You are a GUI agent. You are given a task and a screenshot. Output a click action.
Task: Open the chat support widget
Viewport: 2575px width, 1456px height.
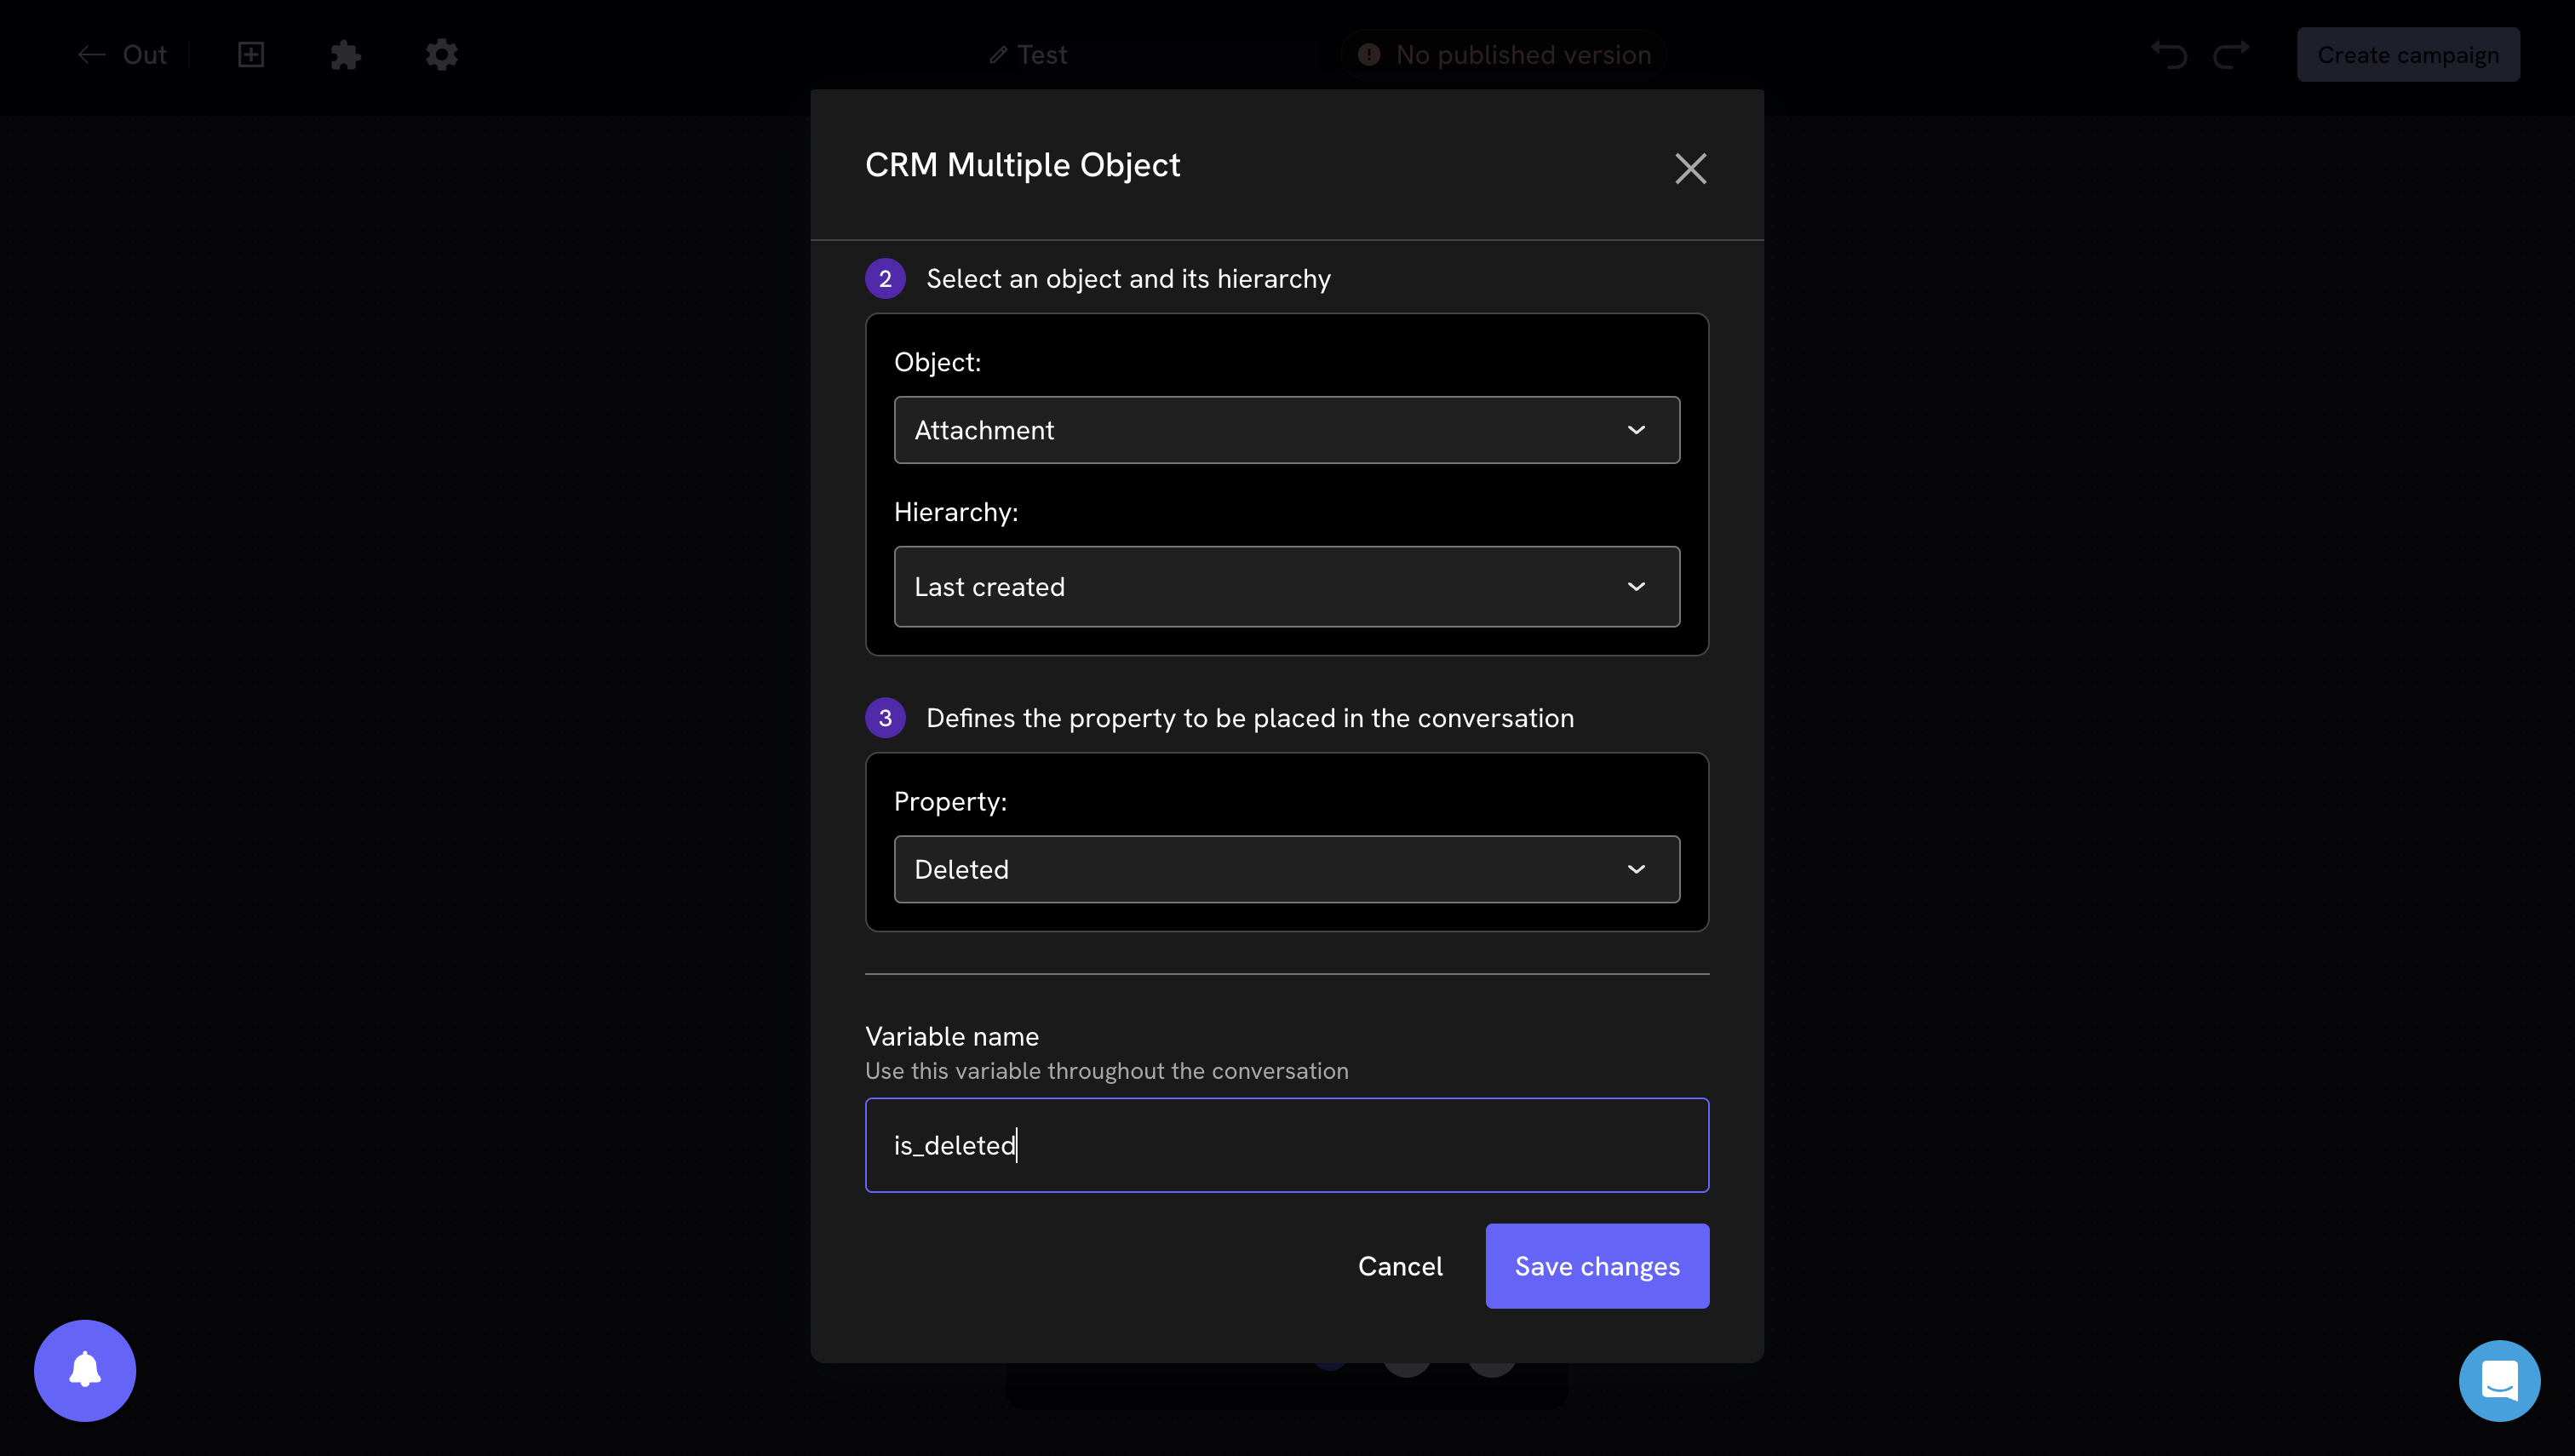click(x=2499, y=1380)
